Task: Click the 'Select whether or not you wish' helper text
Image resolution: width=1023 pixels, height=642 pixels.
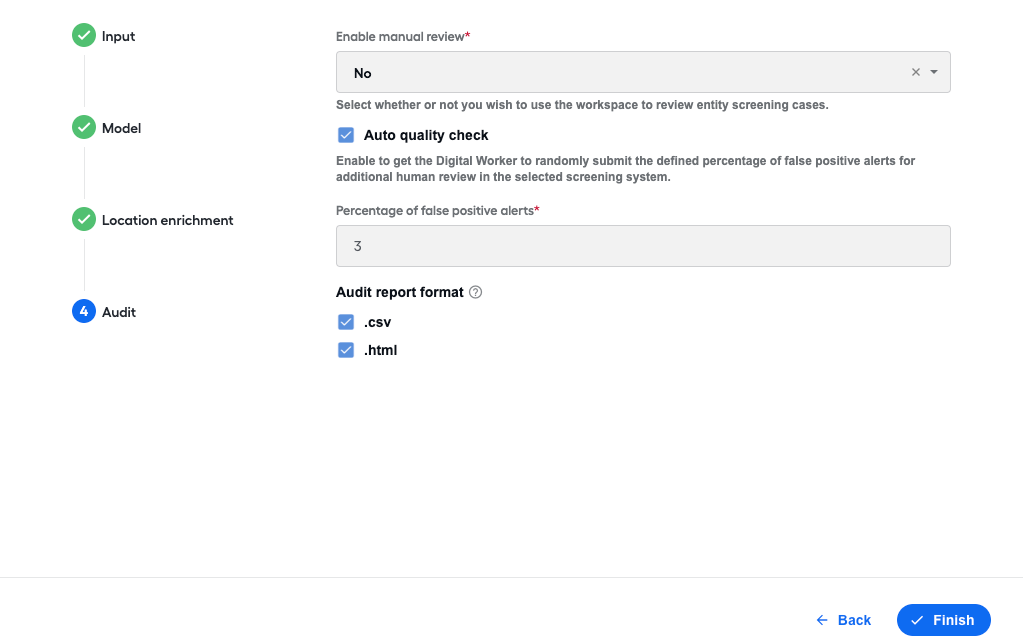Action: tap(582, 105)
